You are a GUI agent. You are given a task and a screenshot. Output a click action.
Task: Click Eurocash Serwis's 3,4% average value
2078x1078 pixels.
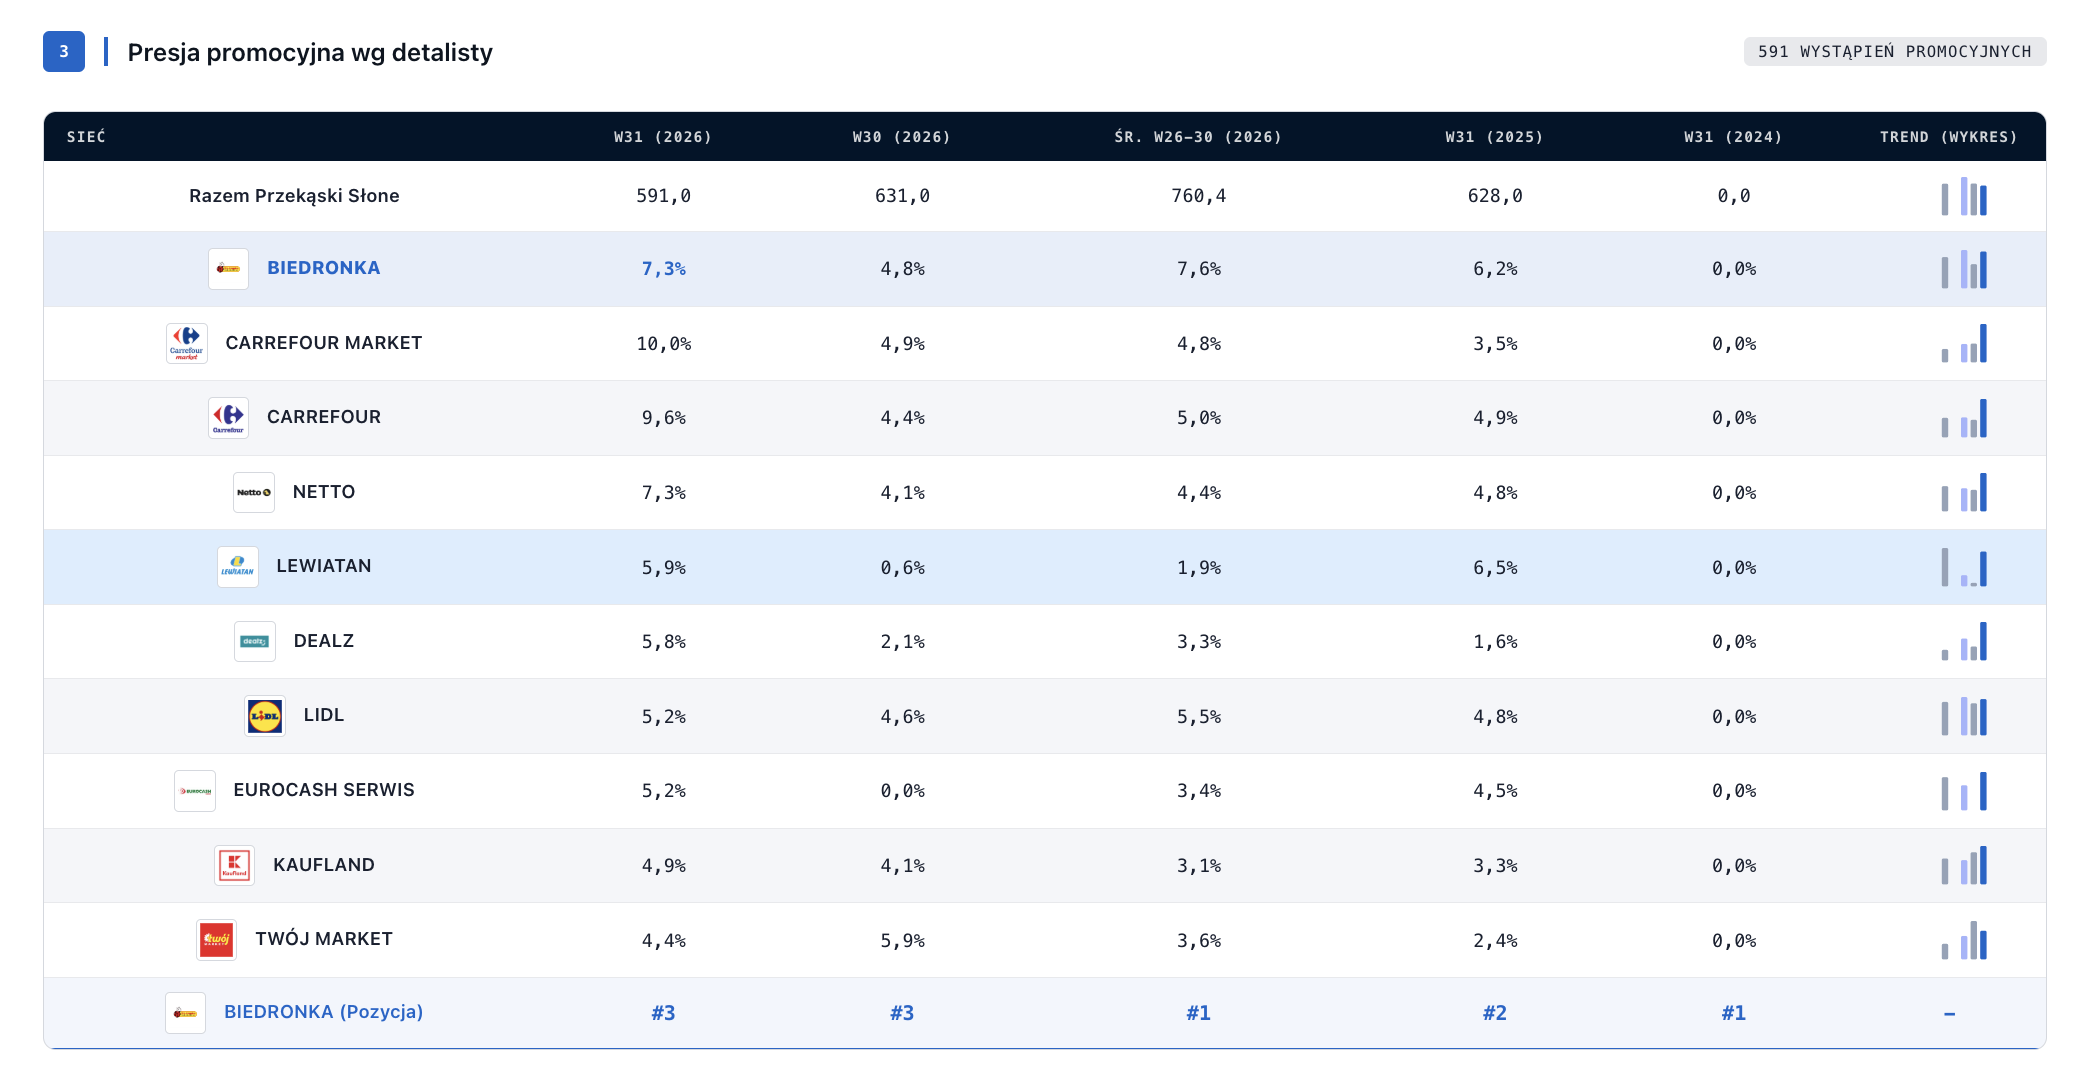point(1198,791)
